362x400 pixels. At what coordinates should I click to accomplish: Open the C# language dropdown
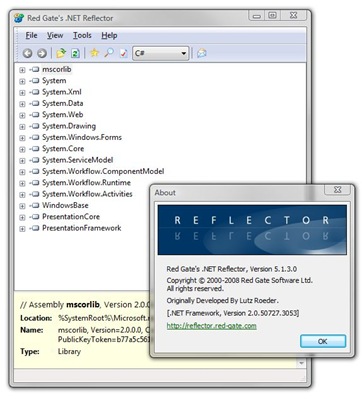(161, 53)
